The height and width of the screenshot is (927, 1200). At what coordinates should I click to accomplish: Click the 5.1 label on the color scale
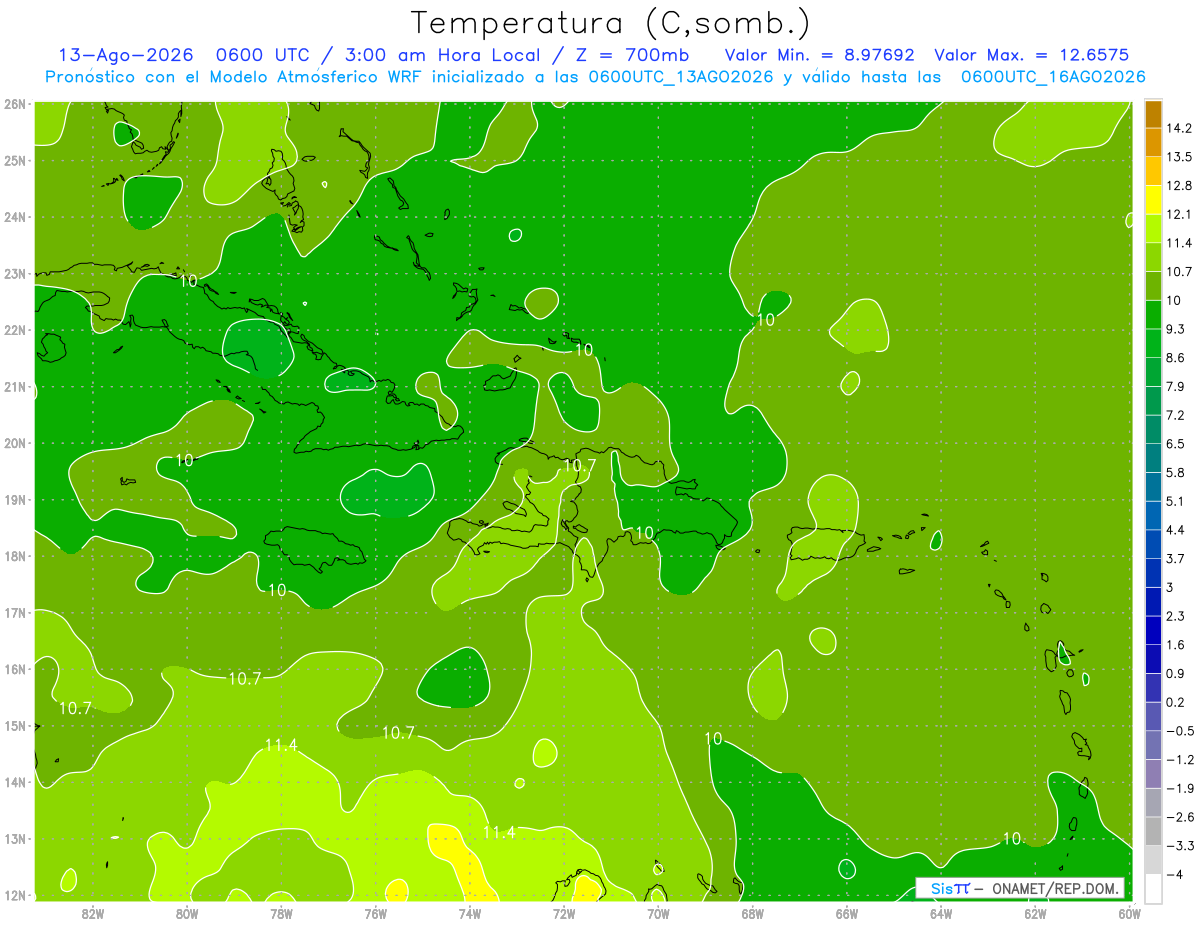click(1175, 502)
